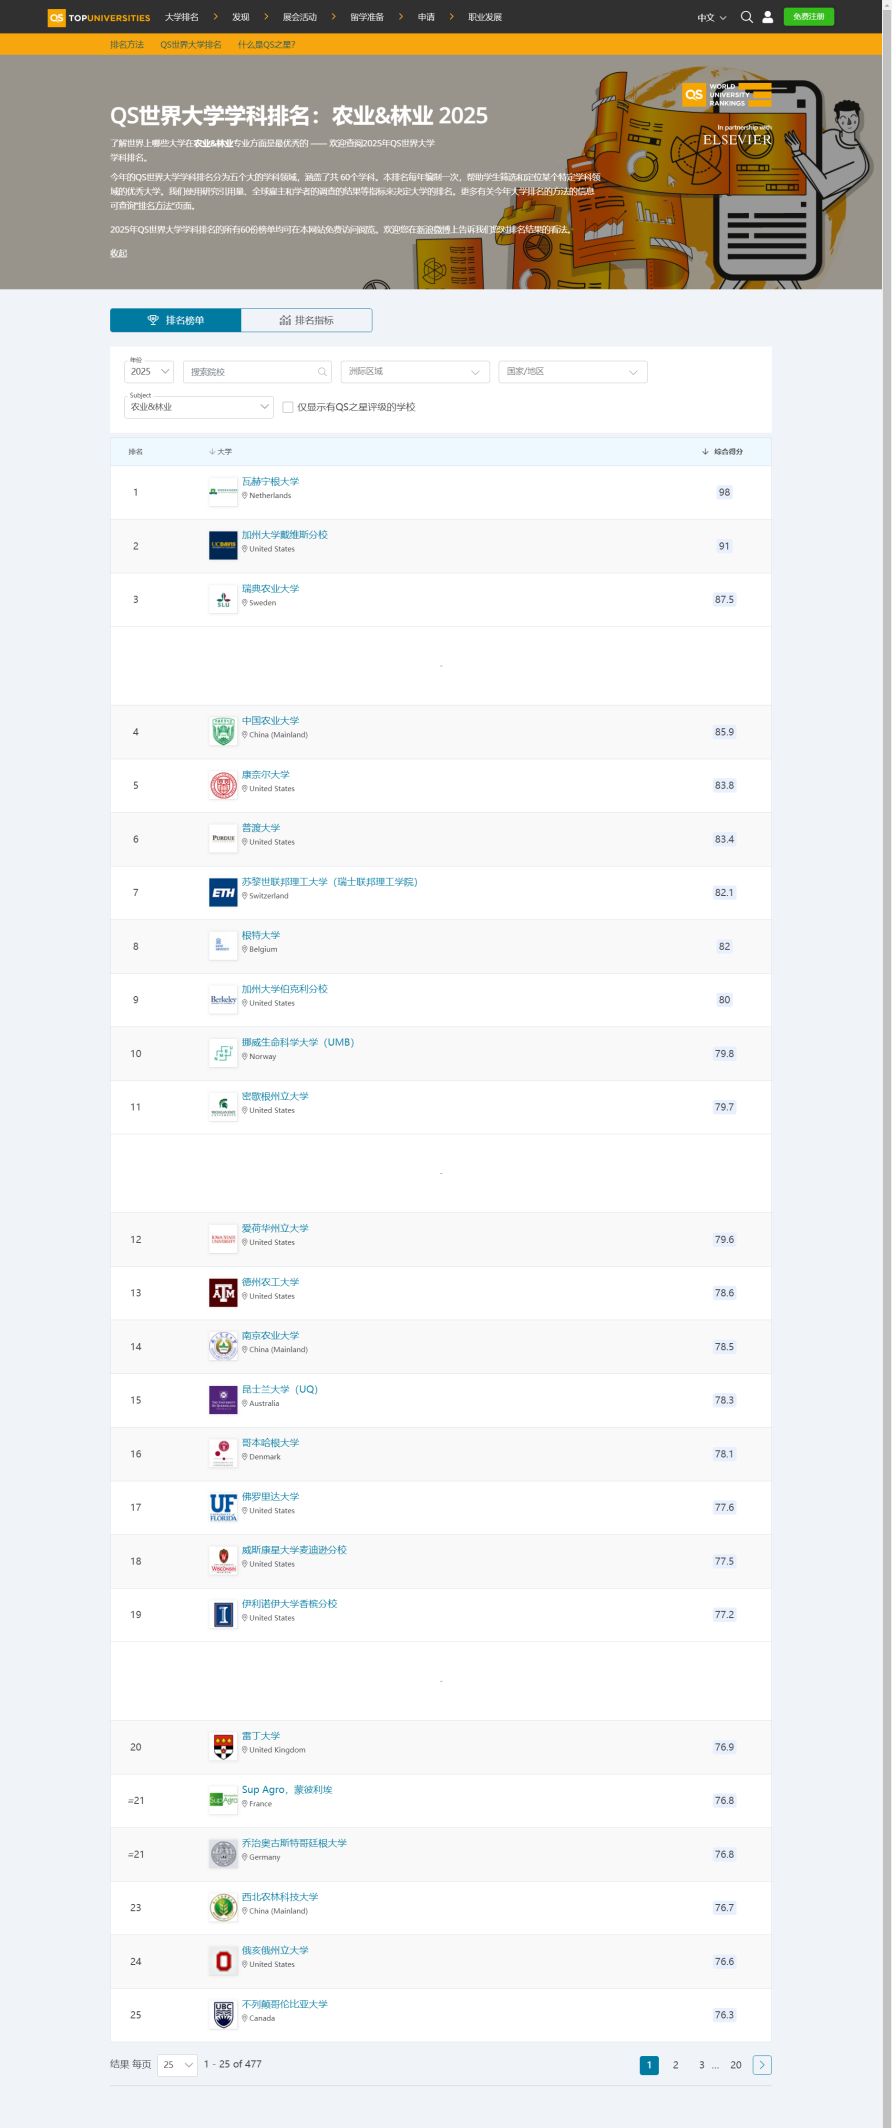Open the 农业&林业 subject dropdown
This screenshot has height=2128, width=892.
pos(199,407)
